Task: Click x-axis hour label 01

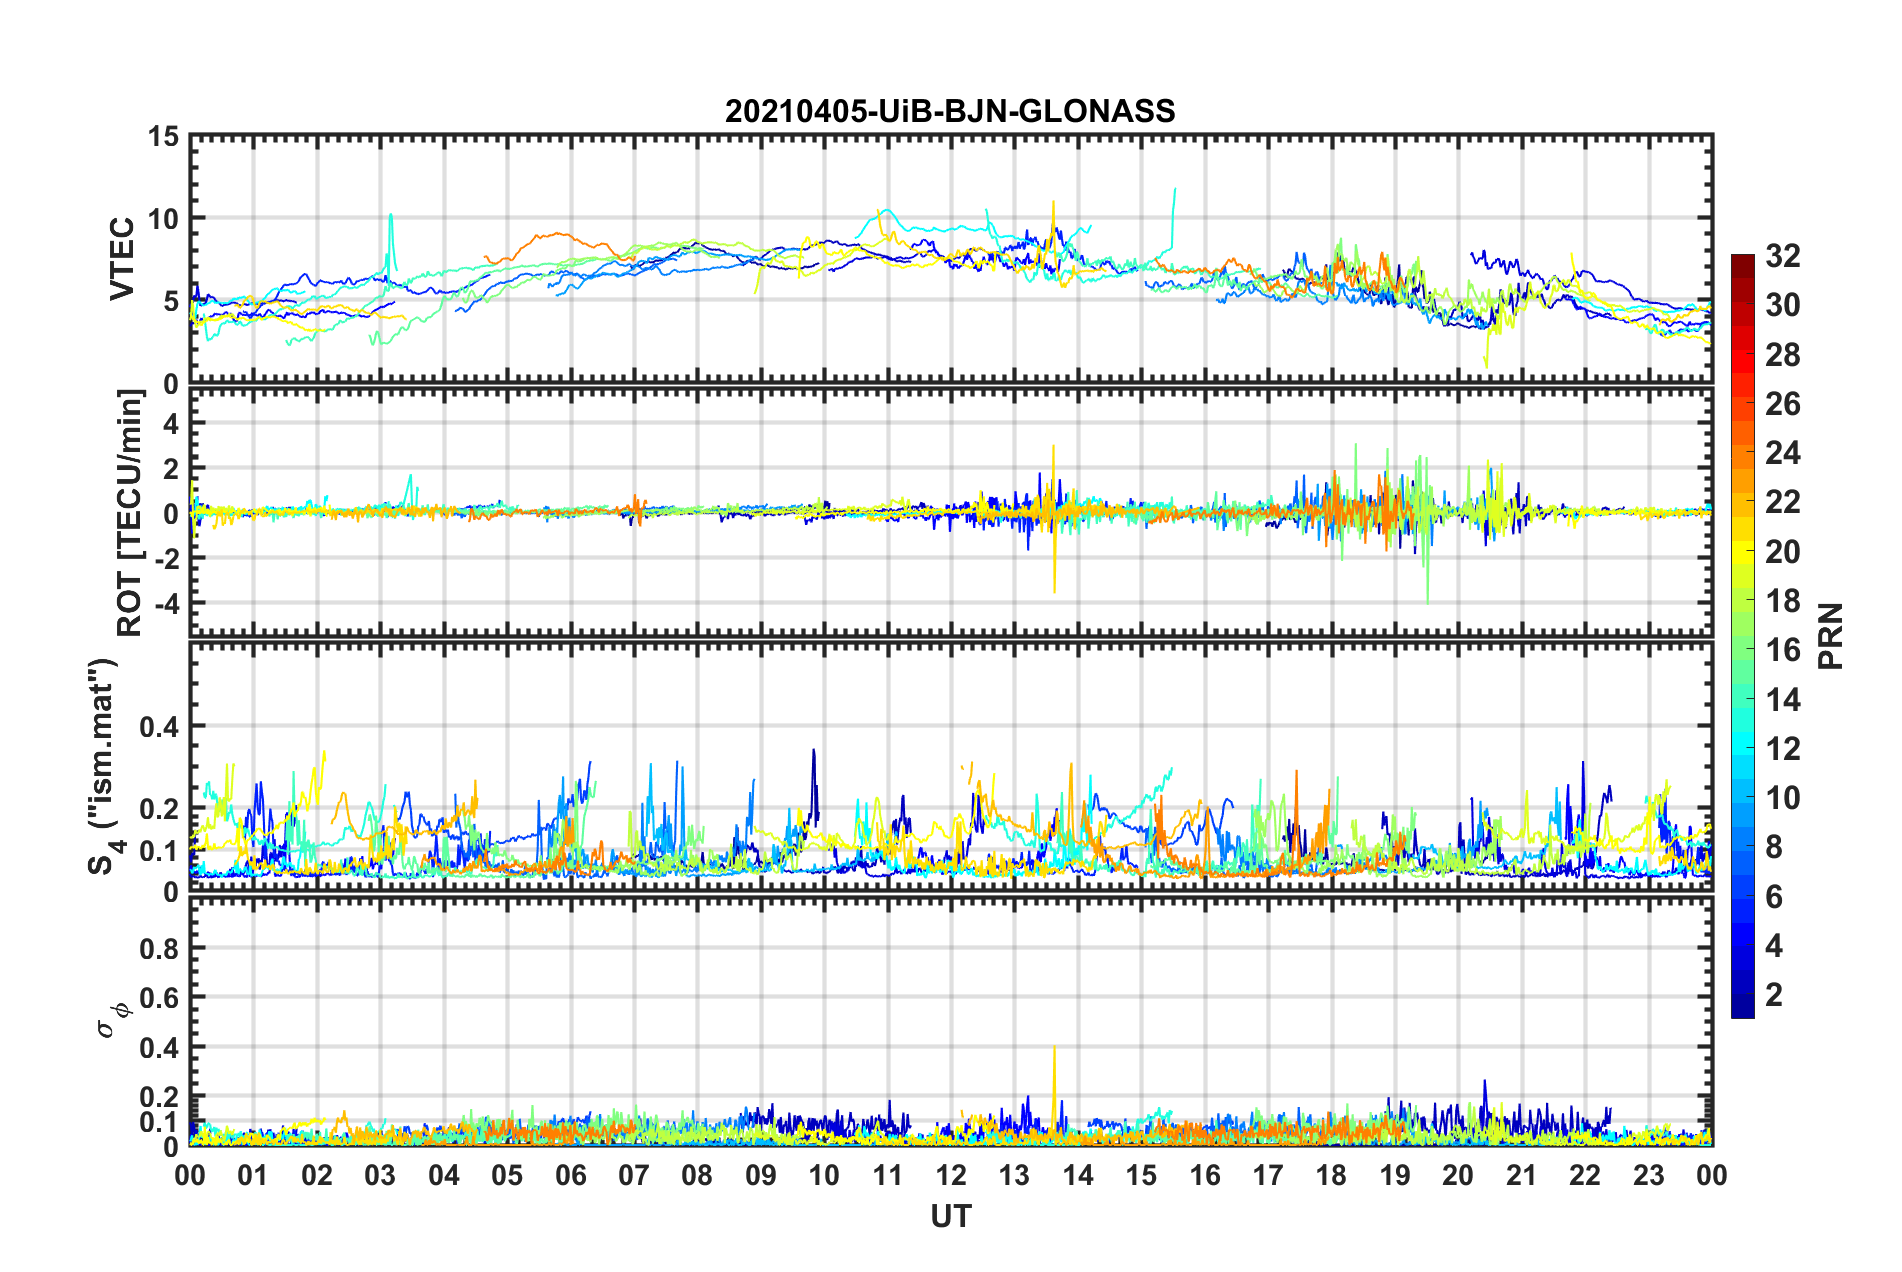Action: pyautogui.click(x=253, y=1175)
